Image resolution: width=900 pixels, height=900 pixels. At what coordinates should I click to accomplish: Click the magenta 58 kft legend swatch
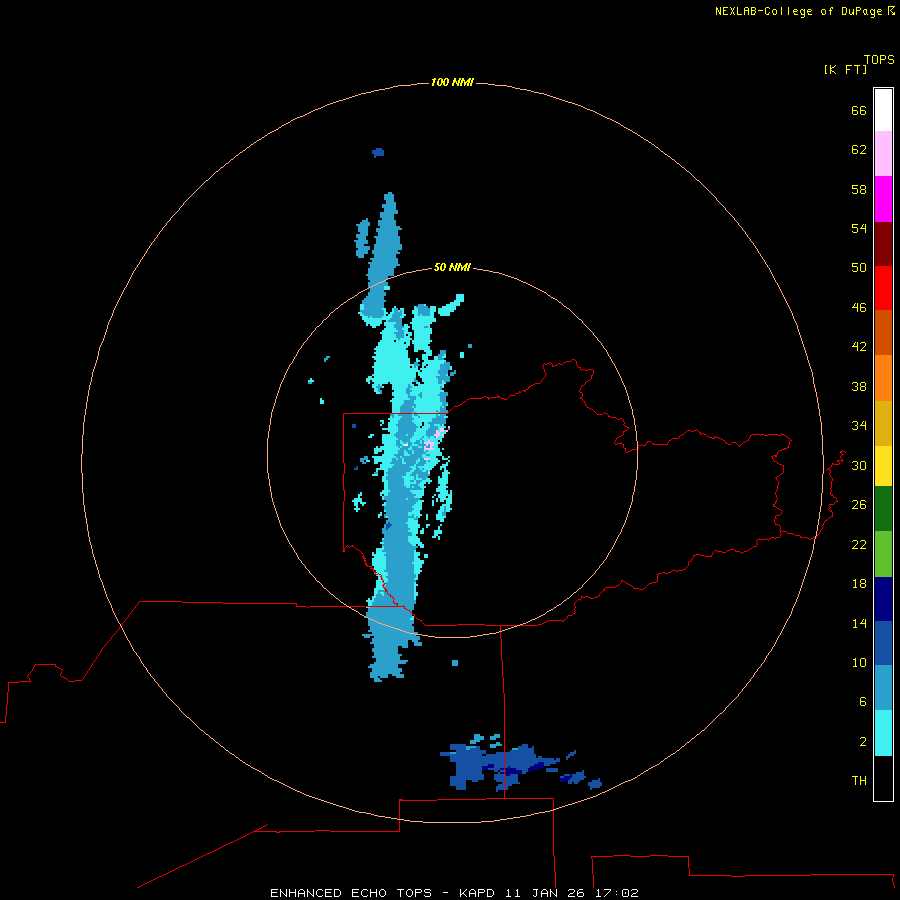pos(883,199)
